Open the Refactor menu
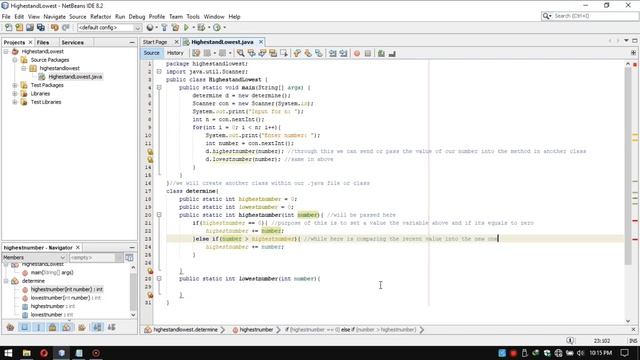Screen dimensions: 640x360 [100, 17]
